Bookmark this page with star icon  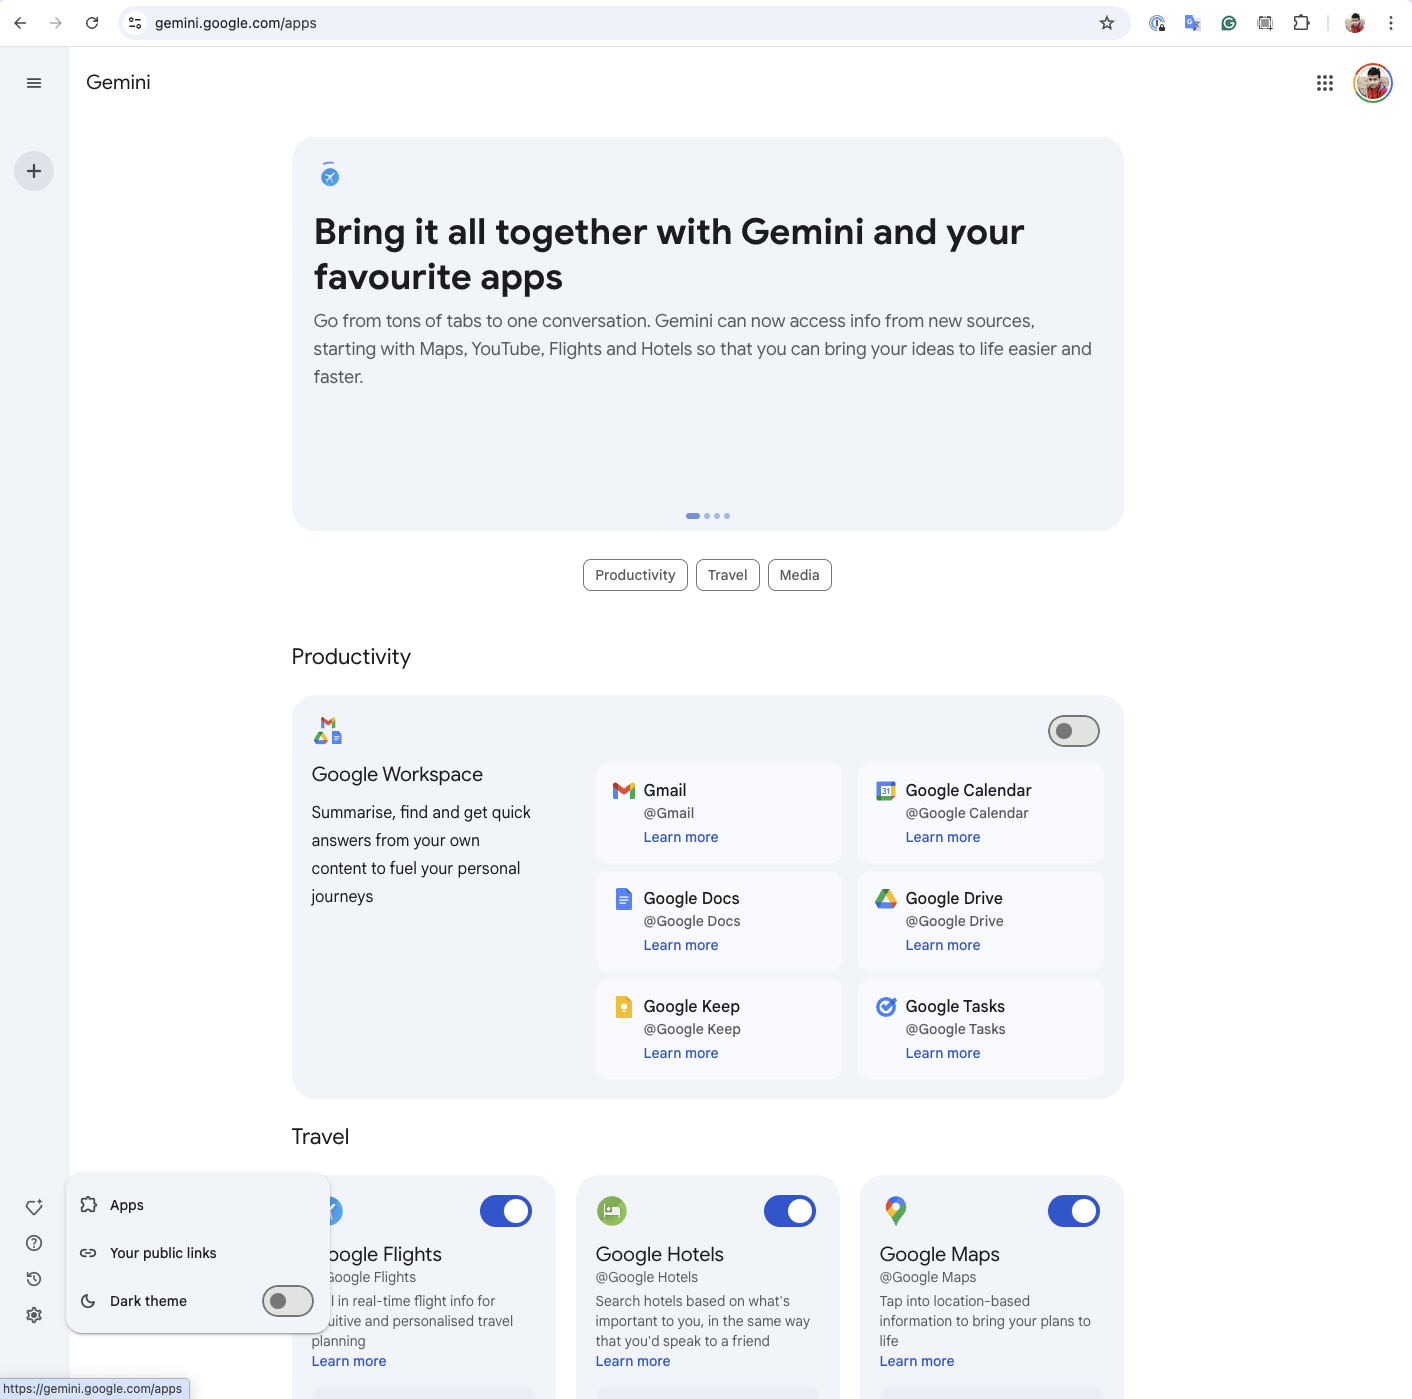coord(1107,23)
